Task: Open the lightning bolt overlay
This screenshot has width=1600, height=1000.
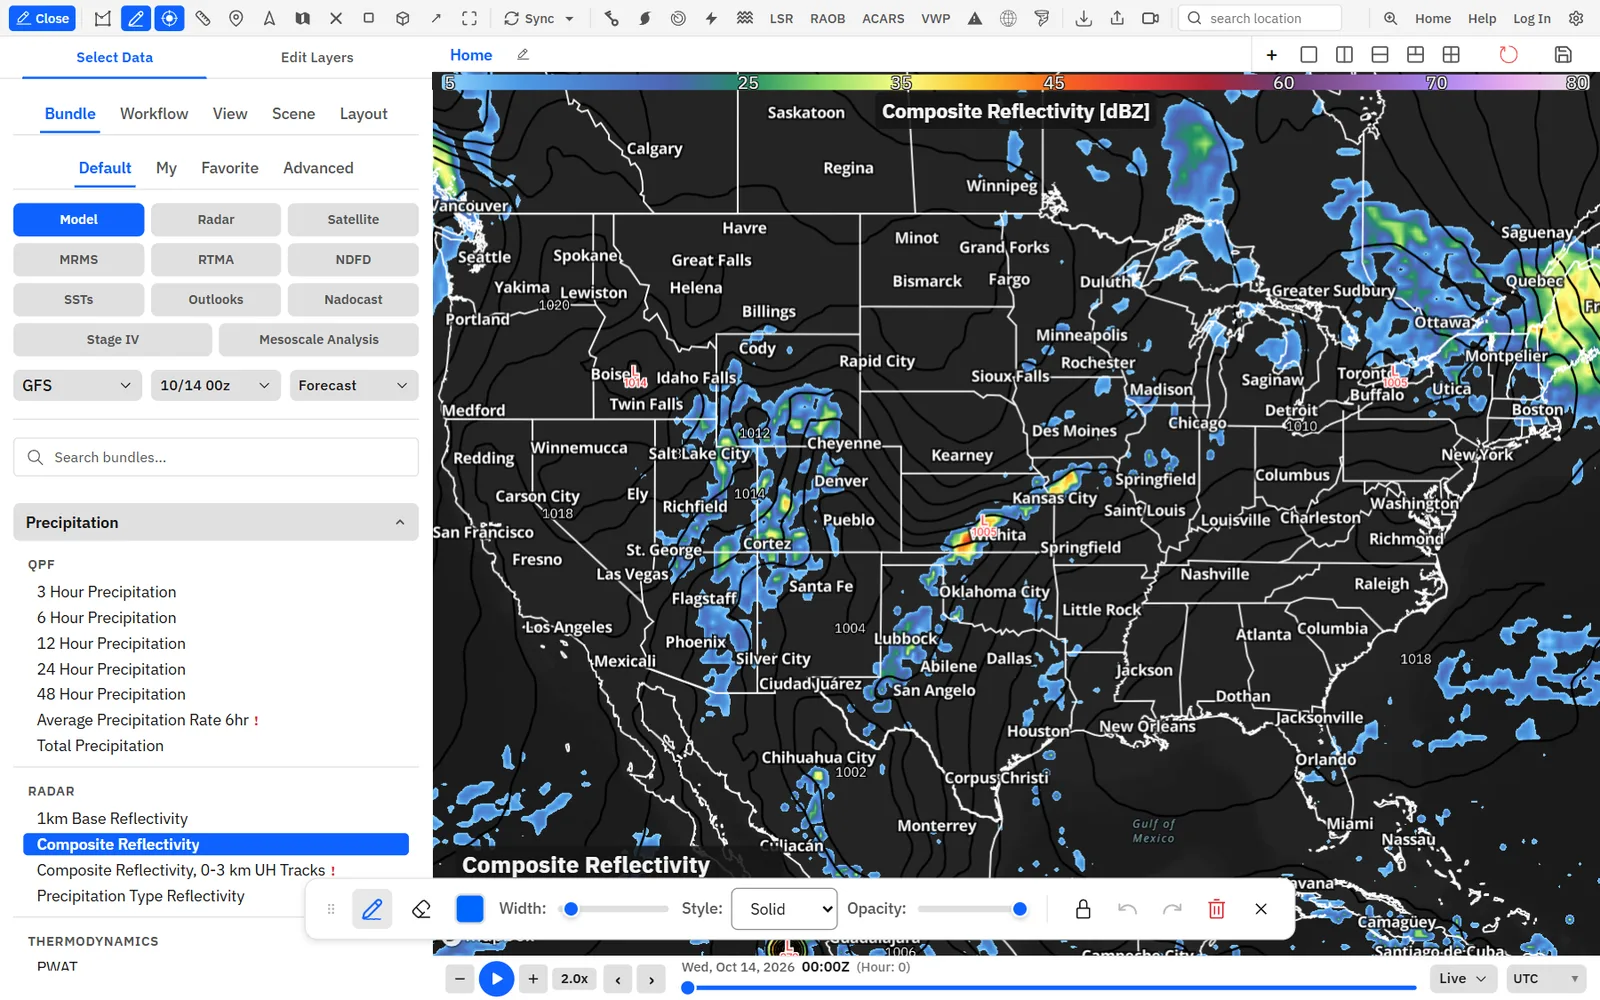Action: click(711, 18)
